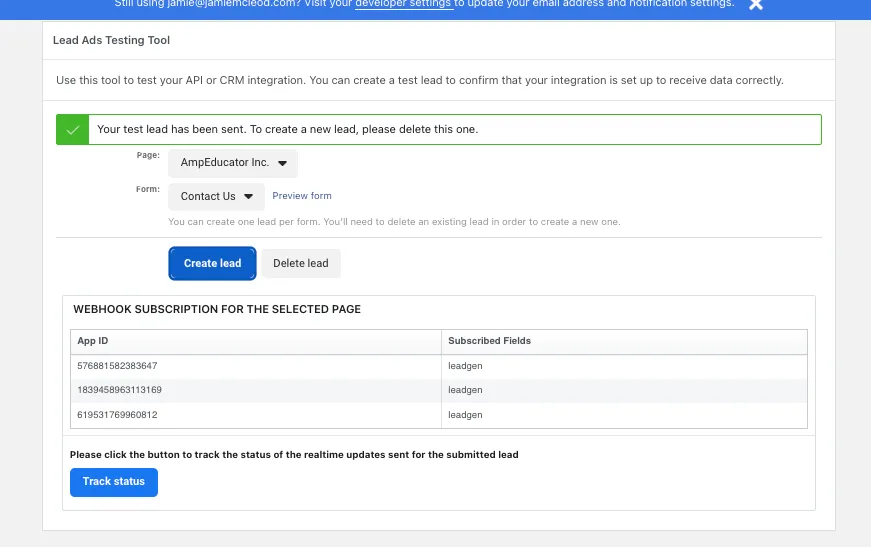Click the Delete lead button

[x=301, y=263]
